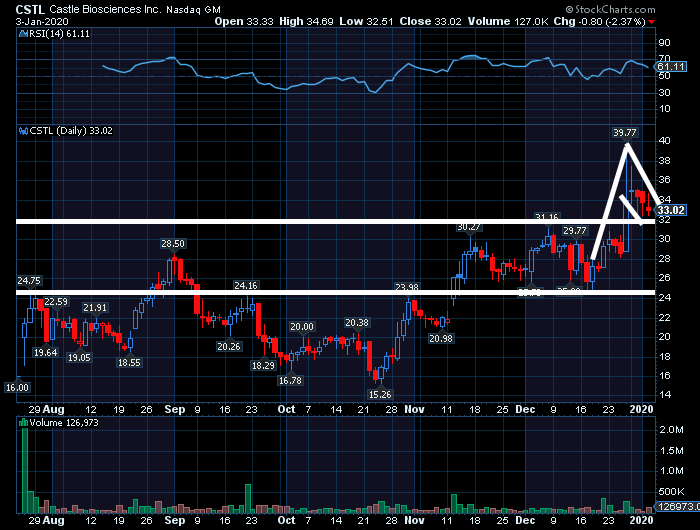Click the Chg -0.80 (-2.37%) value

(x=600, y=21)
